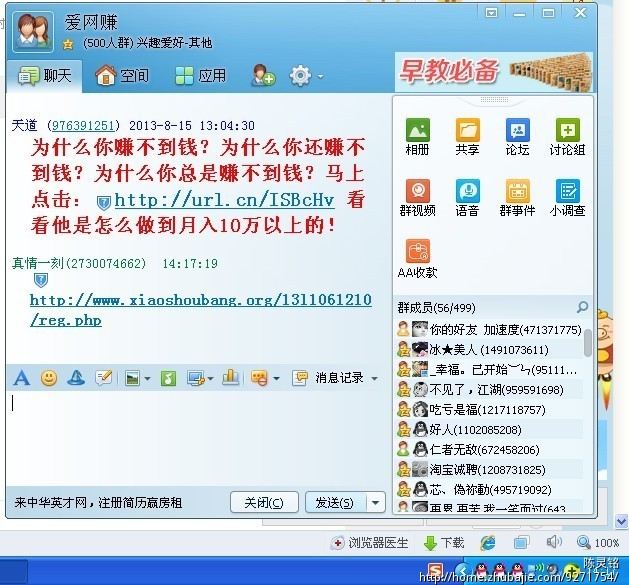Viewport: 629px width, 585px height.
Task: Open the 讨论组 discussion group icon
Action: (x=567, y=136)
